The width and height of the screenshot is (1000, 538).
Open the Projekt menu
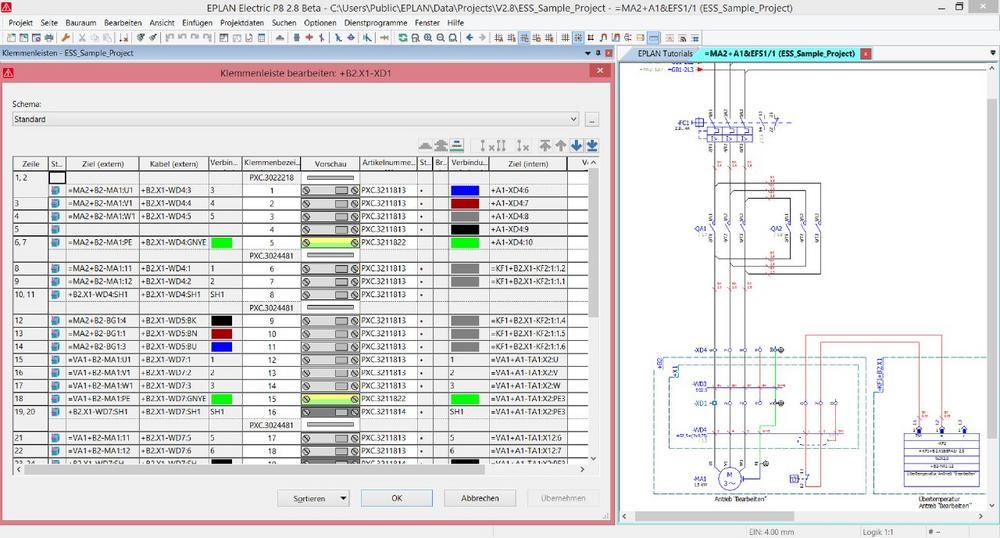(20, 22)
